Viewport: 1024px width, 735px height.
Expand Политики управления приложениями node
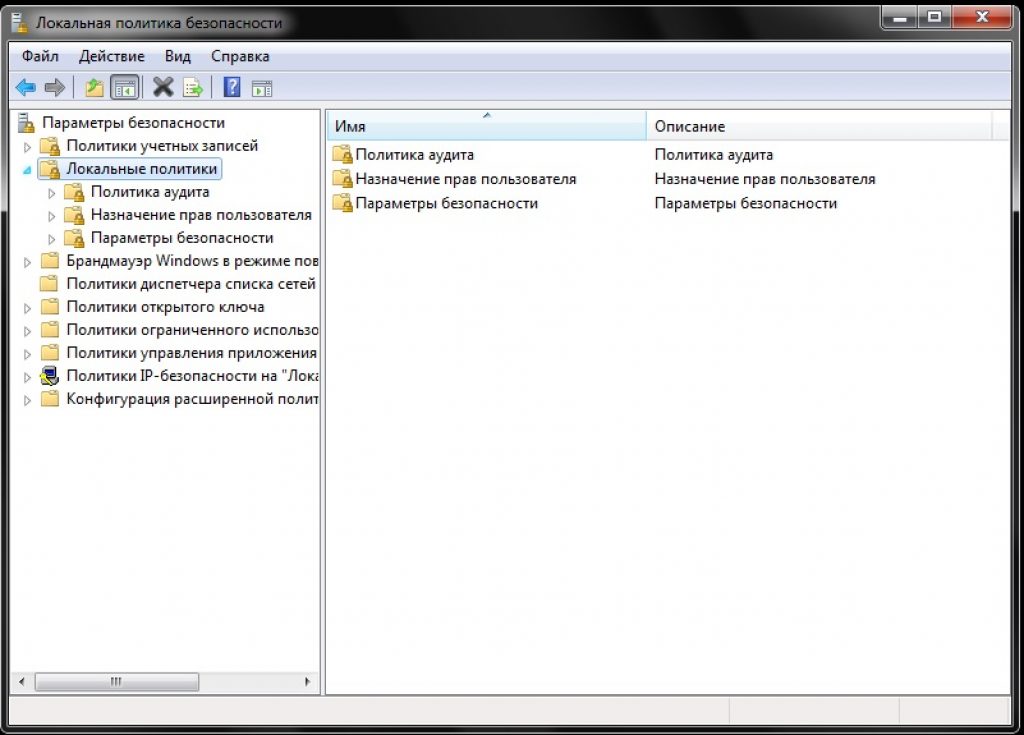(27, 354)
